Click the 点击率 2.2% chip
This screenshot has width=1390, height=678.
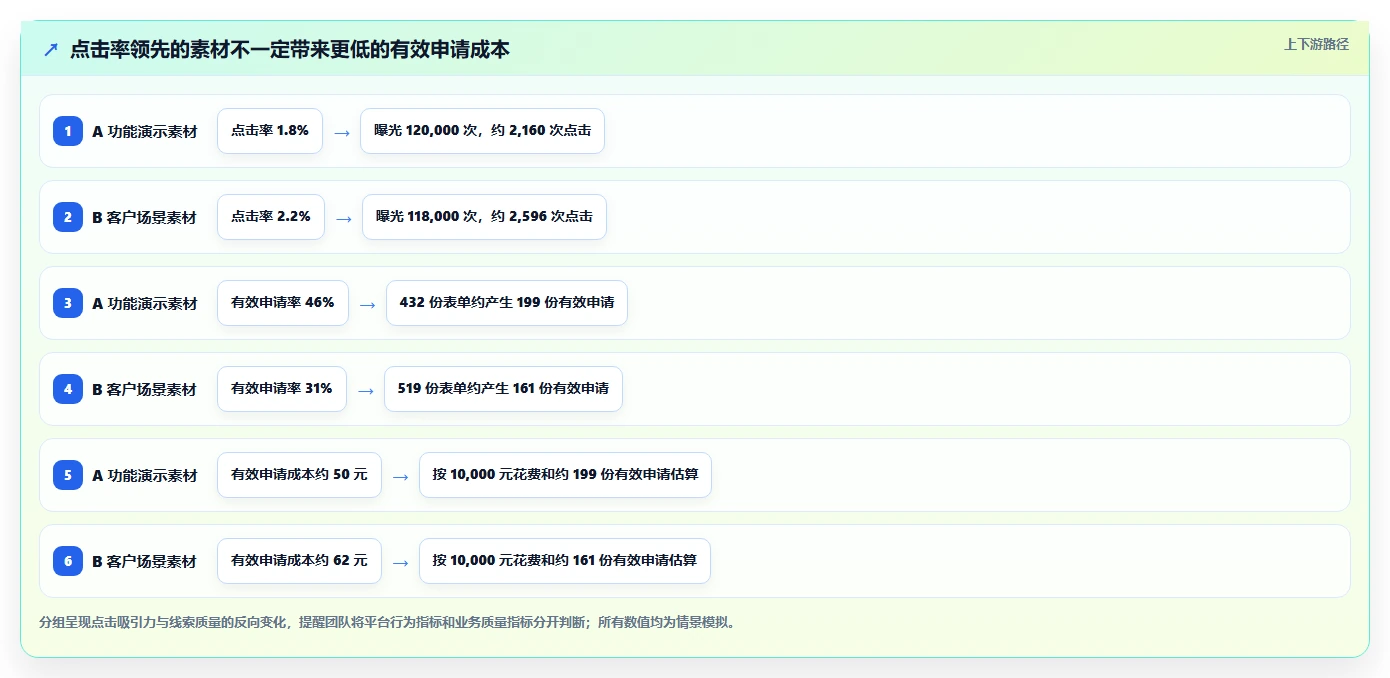coord(271,217)
